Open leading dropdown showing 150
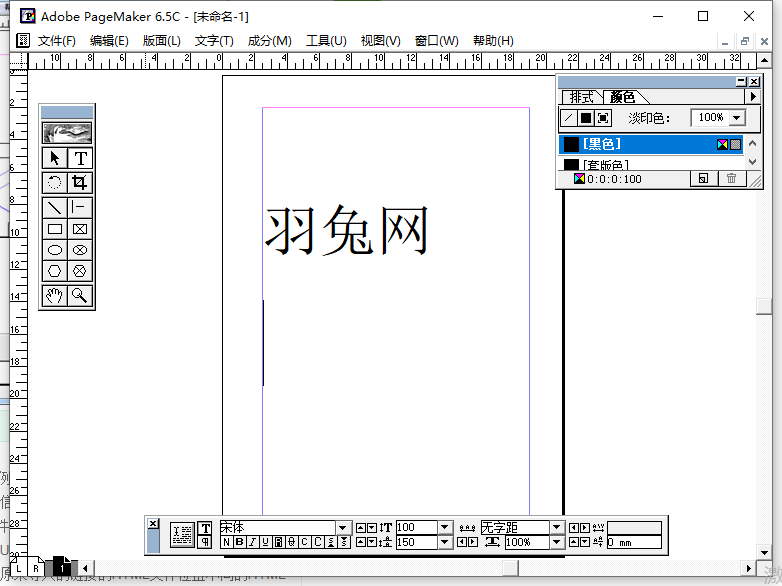The image size is (782, 586). (444, 542)
